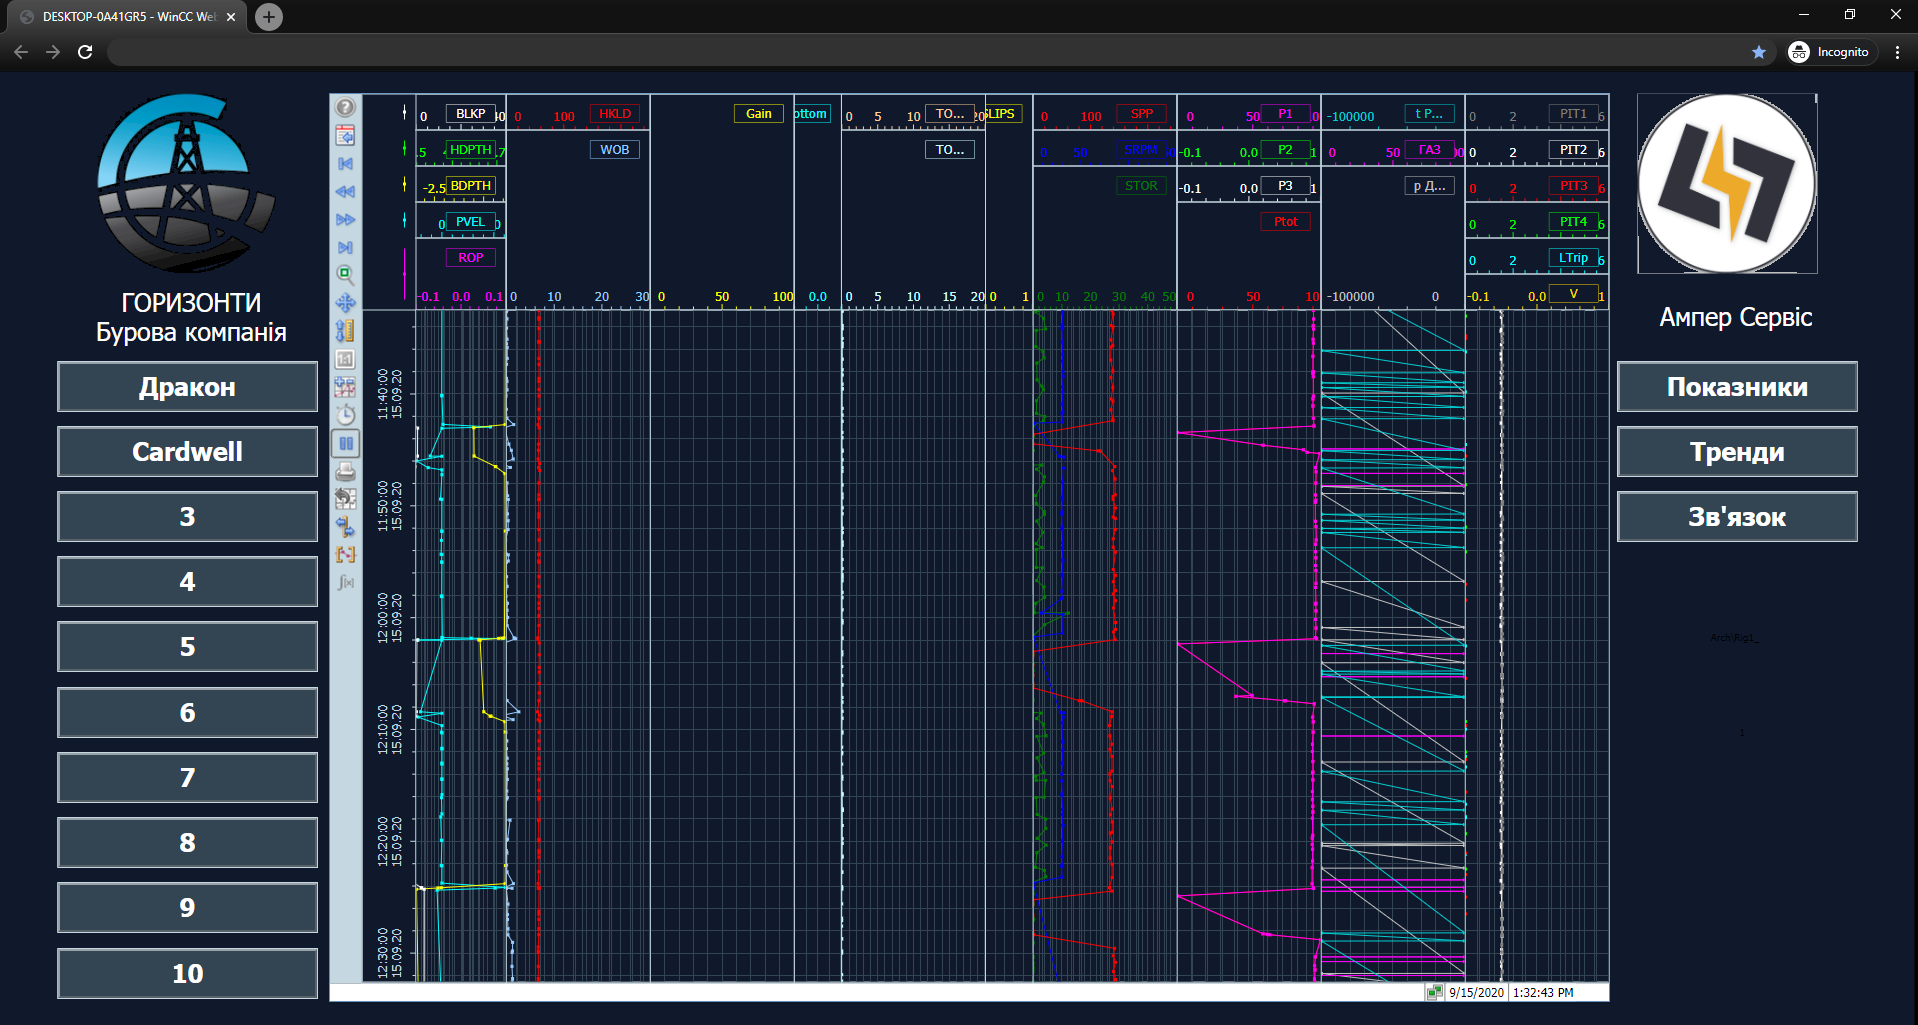Open the trend control help icon
1918x1025 pixels.
pos(345,107)
